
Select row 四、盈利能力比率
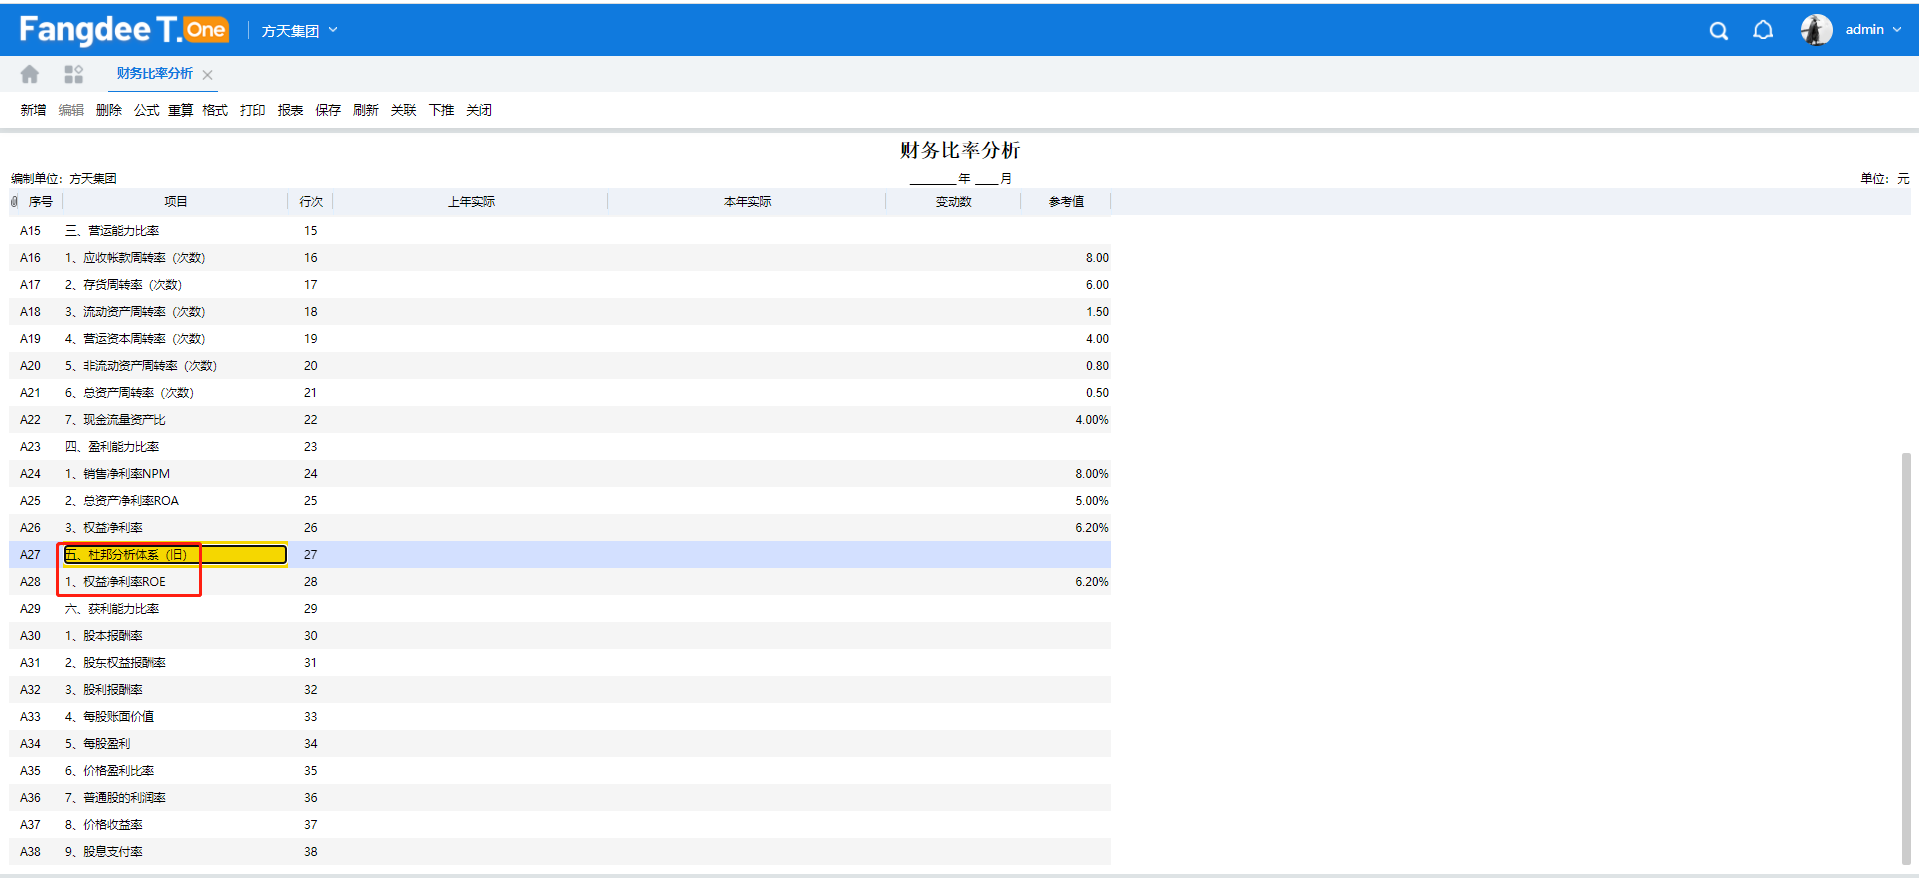tap(560, 447)
